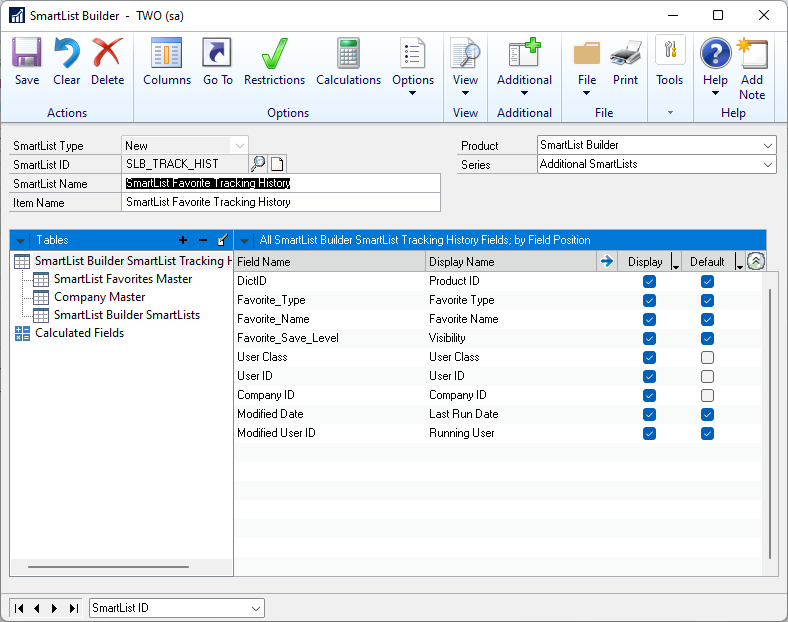The width and height of the screenshot is (788, 622).
Task: Add a table with the plus icon
Action: (183, 240)
